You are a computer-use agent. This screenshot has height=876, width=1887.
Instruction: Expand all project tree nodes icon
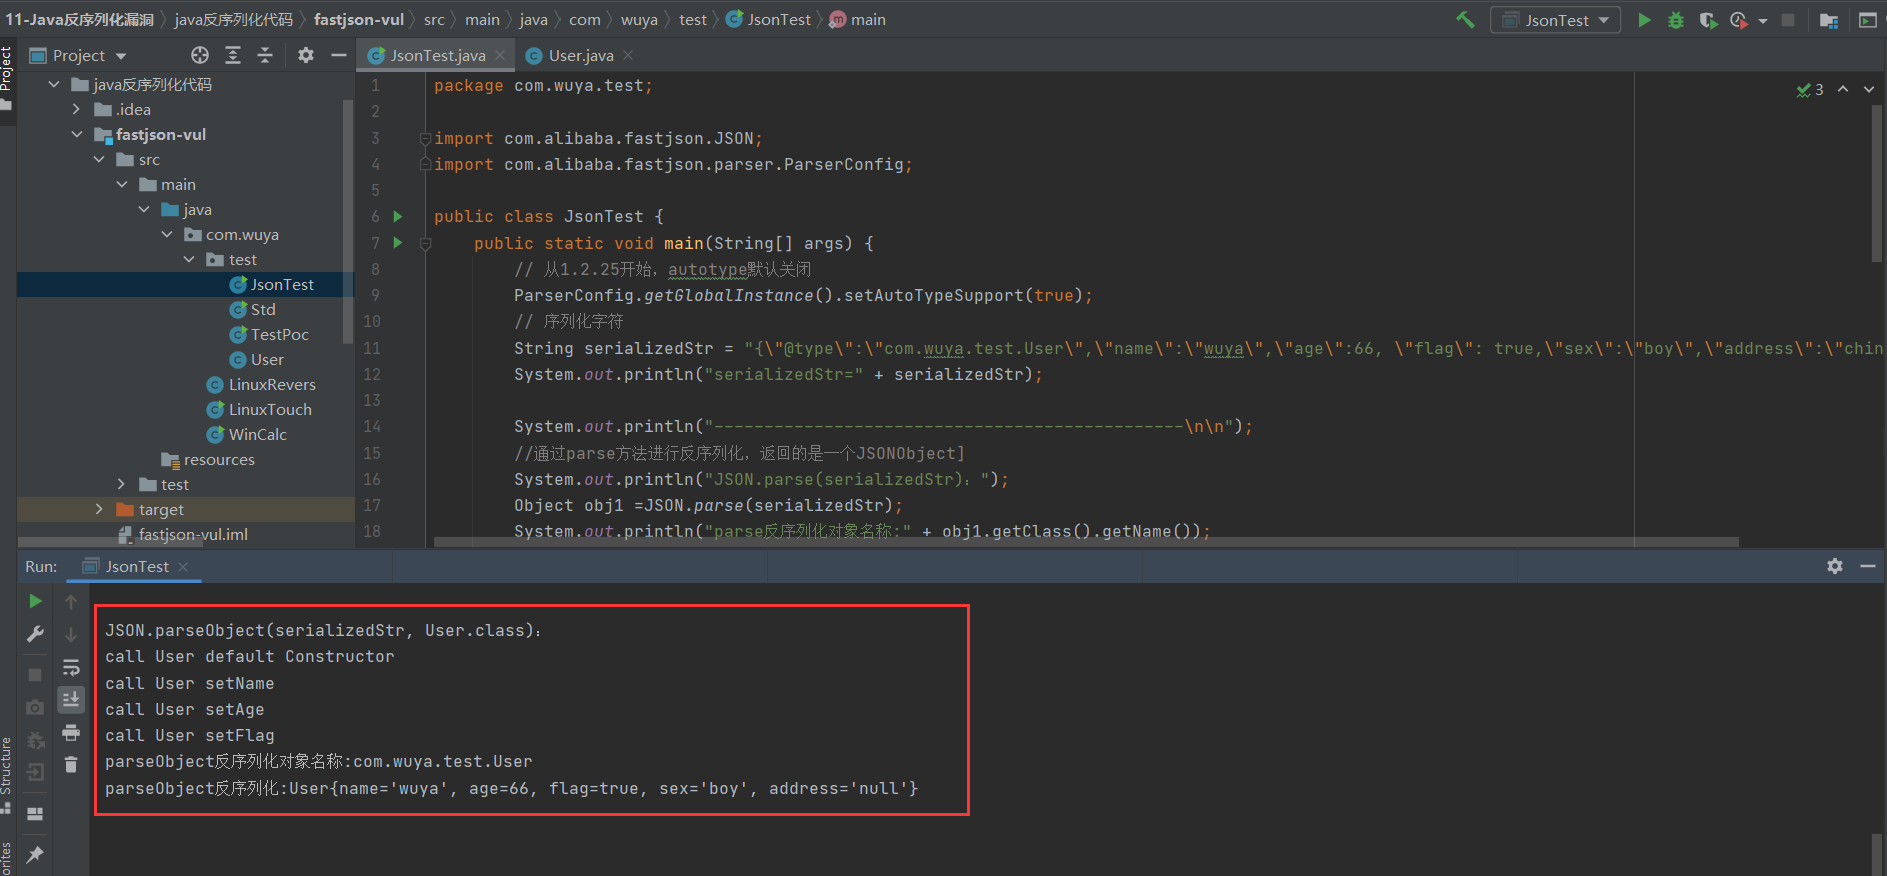(233, 55)
